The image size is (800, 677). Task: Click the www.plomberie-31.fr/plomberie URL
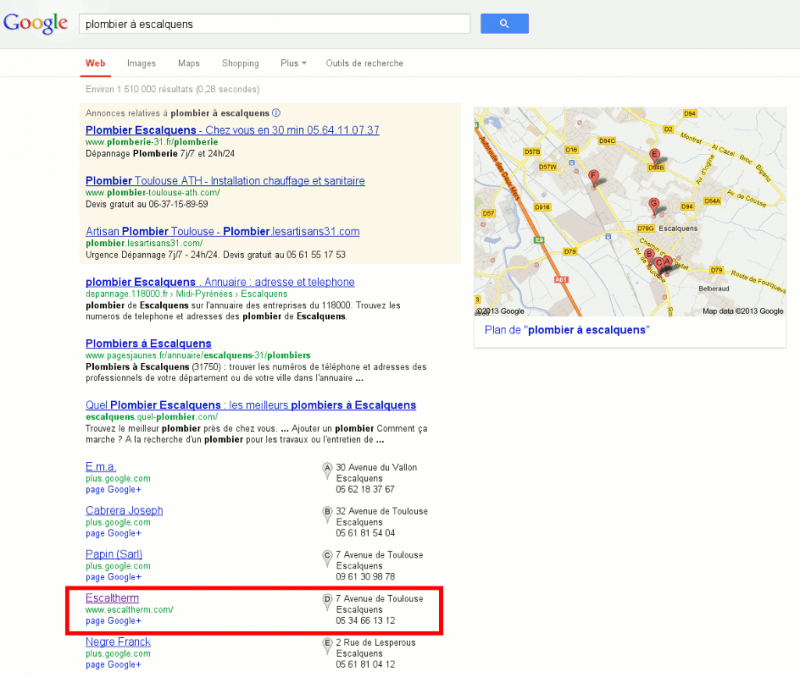[152, 142]
